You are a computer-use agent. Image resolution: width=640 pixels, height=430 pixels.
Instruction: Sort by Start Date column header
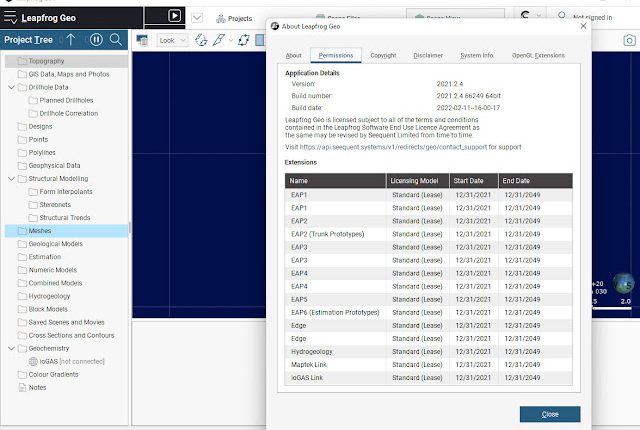[473, 181]
